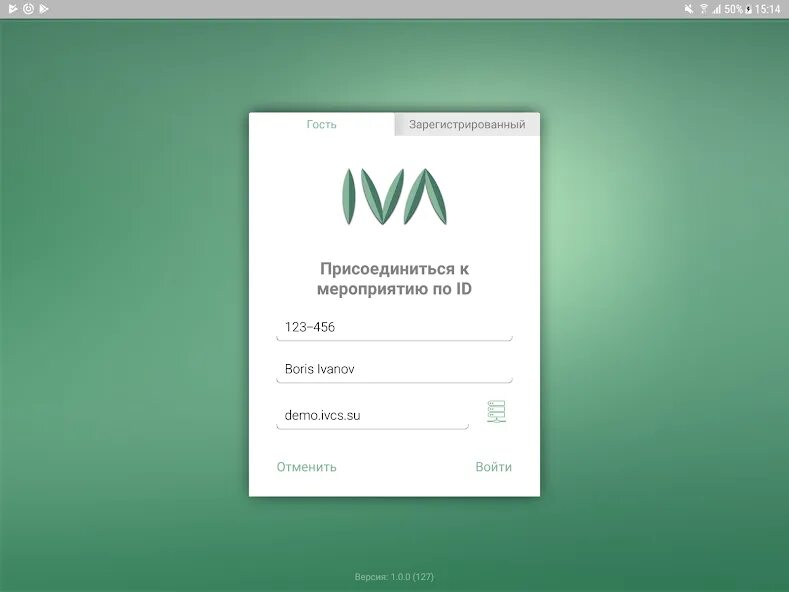789x592 pixels.
Task: Switch to the Гость tab
Action: 322,124
